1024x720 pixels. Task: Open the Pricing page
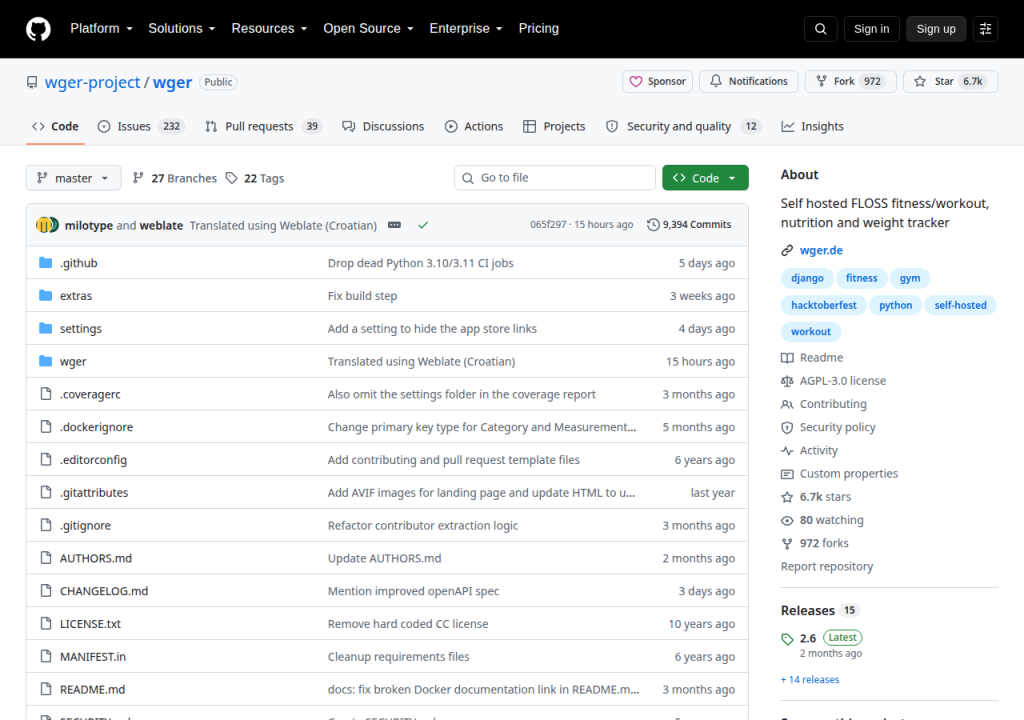pos(539,29)
